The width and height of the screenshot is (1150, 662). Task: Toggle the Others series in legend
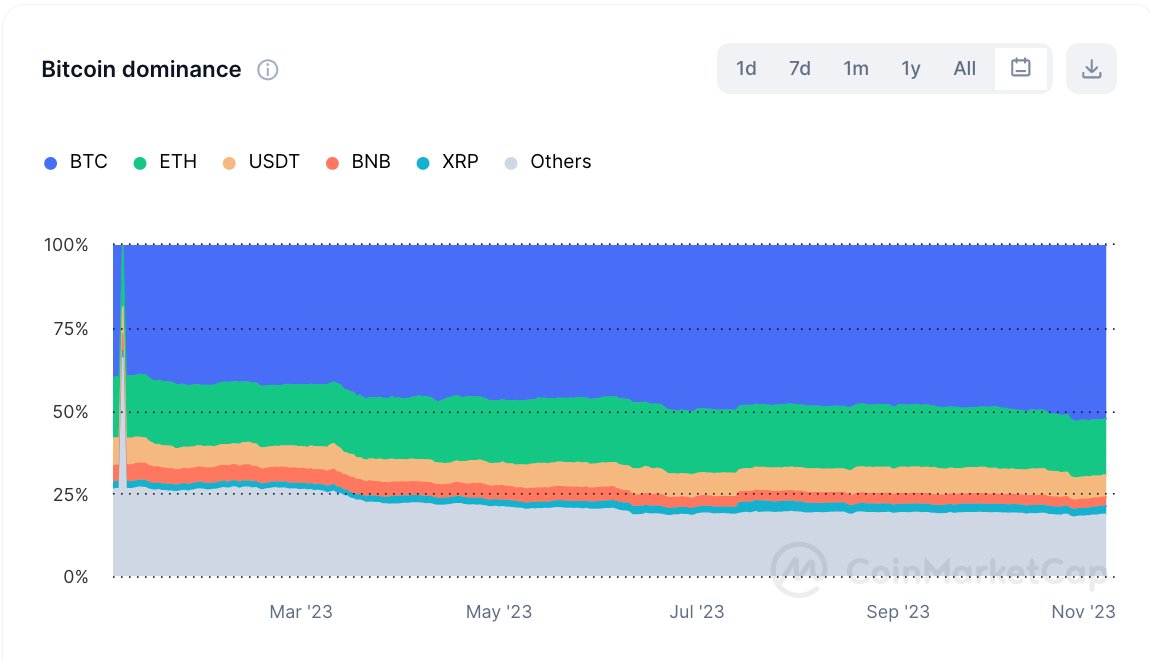coord(548,162)
